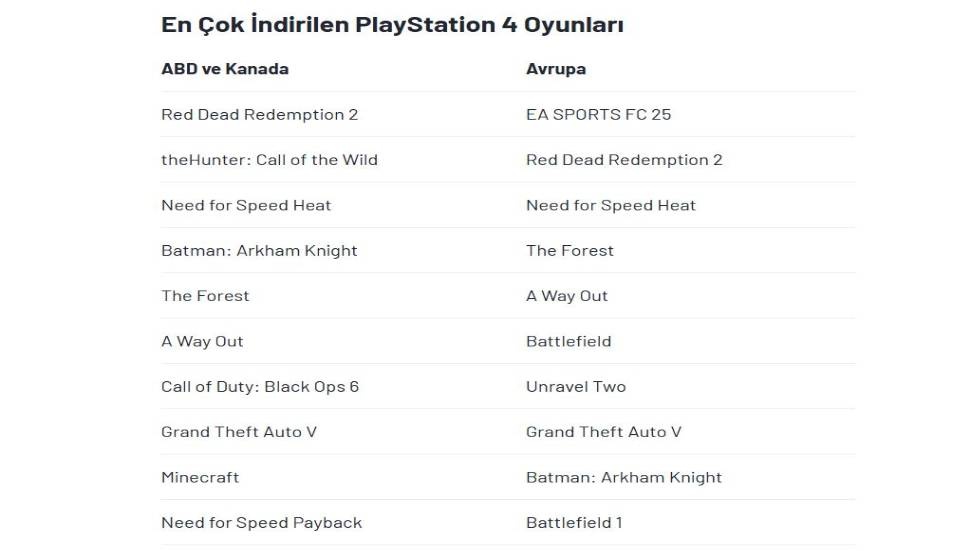
Task: Select the "Battlefield 1" entry
Action: 574,522
